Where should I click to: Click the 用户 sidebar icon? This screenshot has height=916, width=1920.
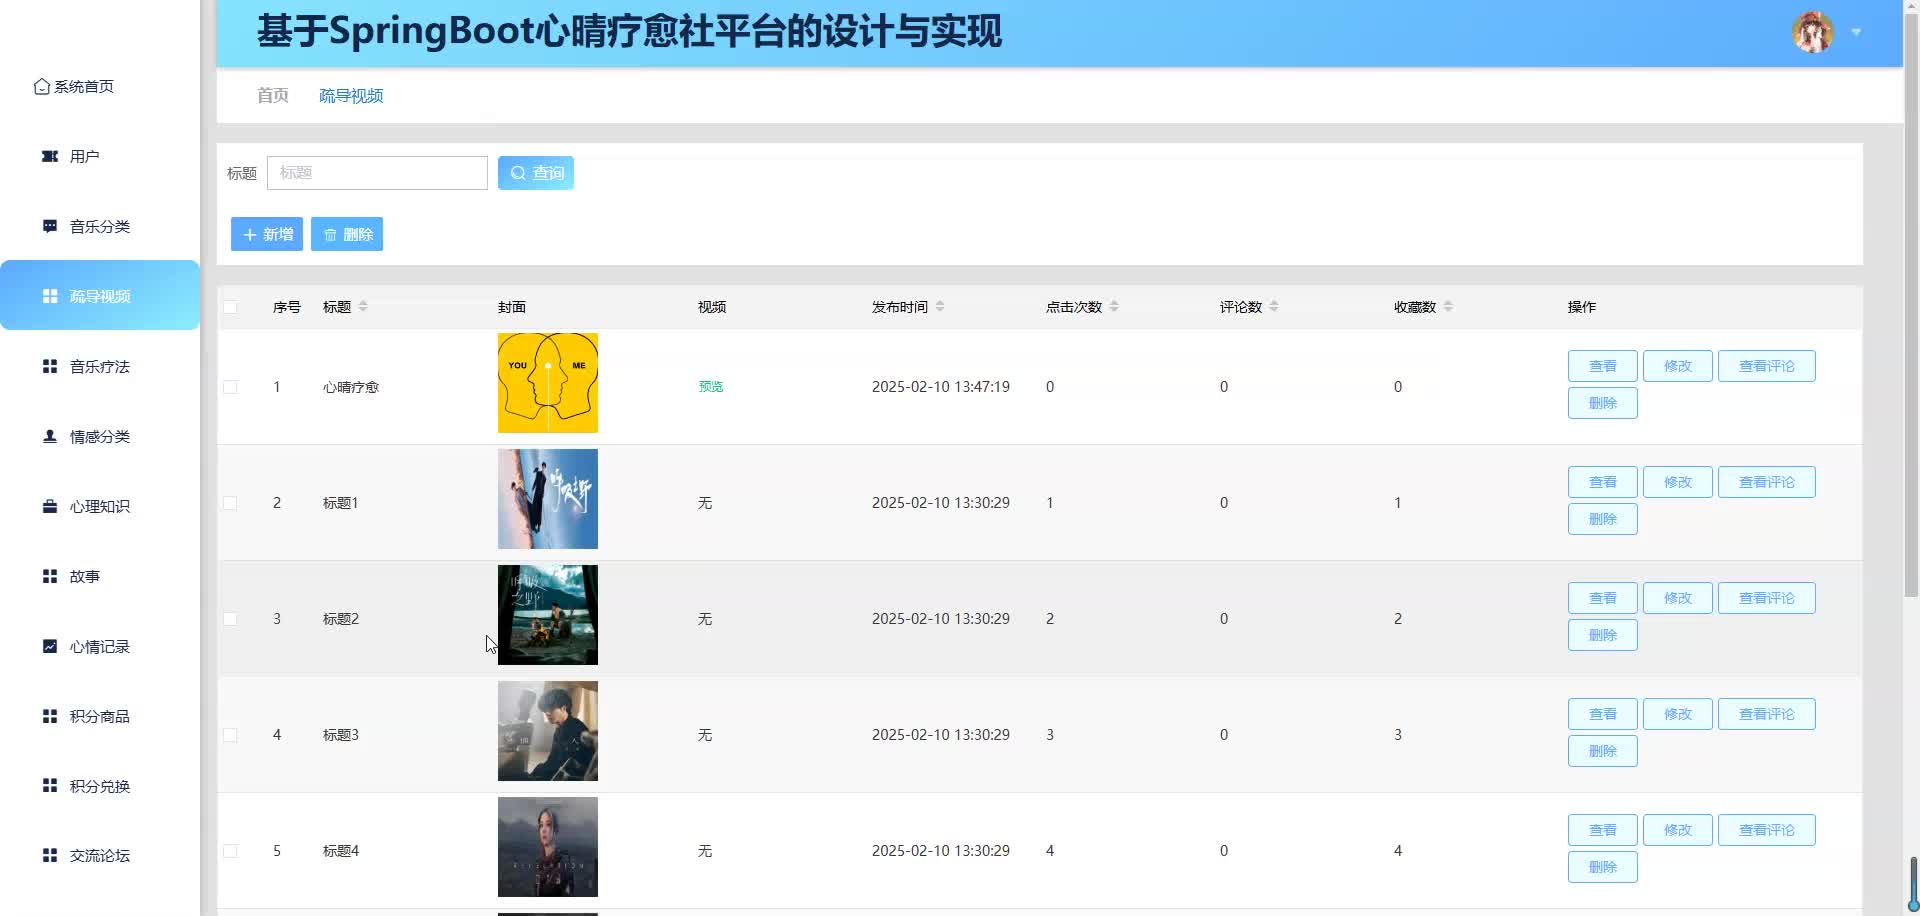(x=50, y=156)
